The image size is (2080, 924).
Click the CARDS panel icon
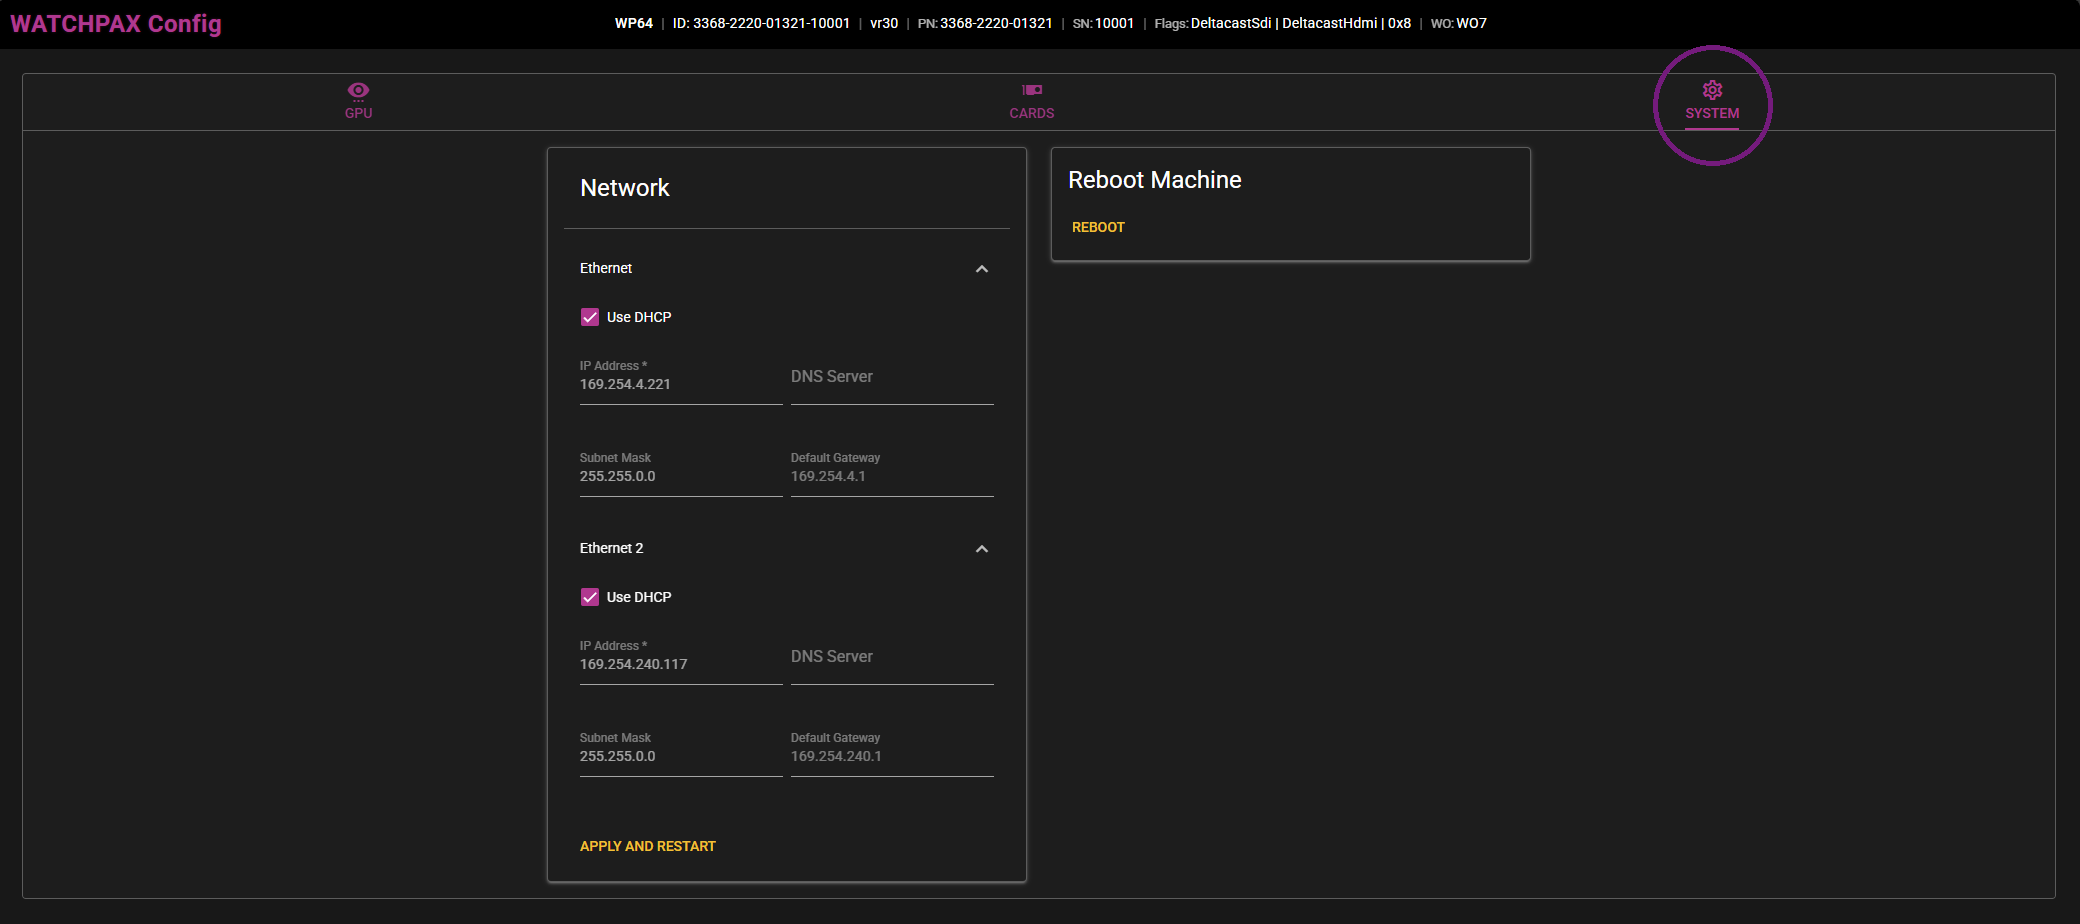(x=1032, y=91)
